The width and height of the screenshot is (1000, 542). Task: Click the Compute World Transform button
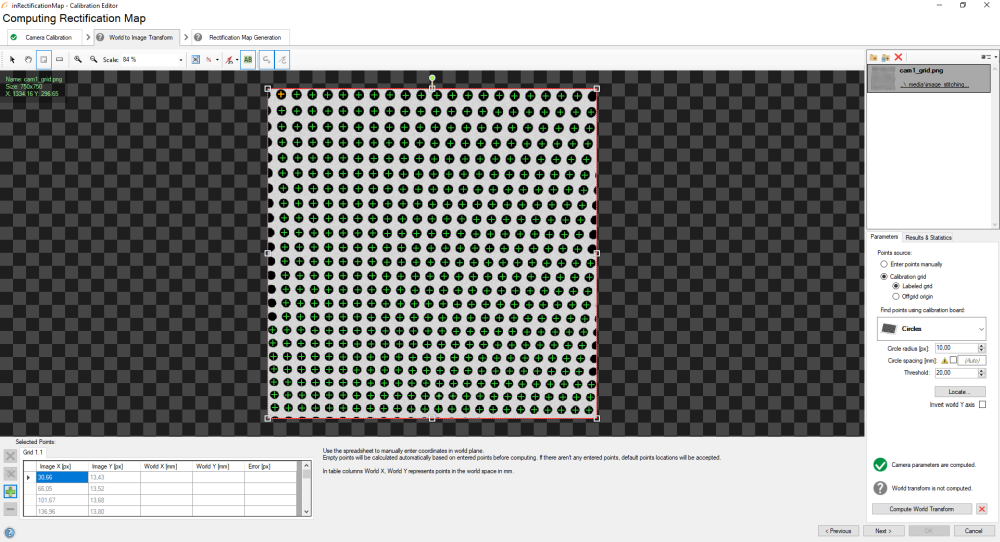pyautogui.click(x=923, y=509)
